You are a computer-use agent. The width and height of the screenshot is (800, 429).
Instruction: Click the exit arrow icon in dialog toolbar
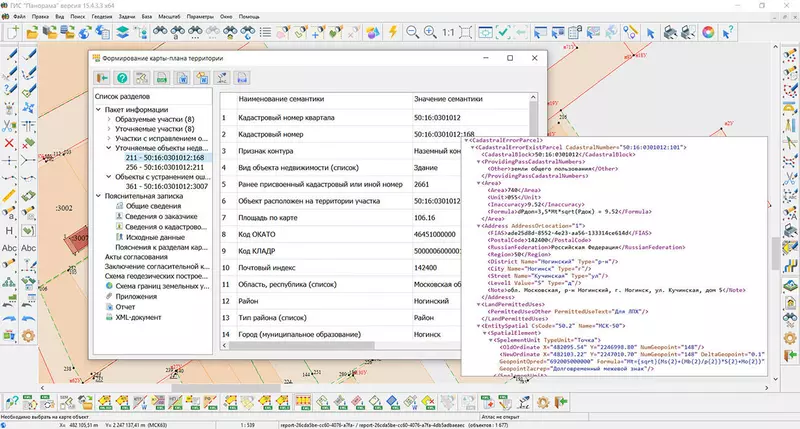[x=101, y=78]
